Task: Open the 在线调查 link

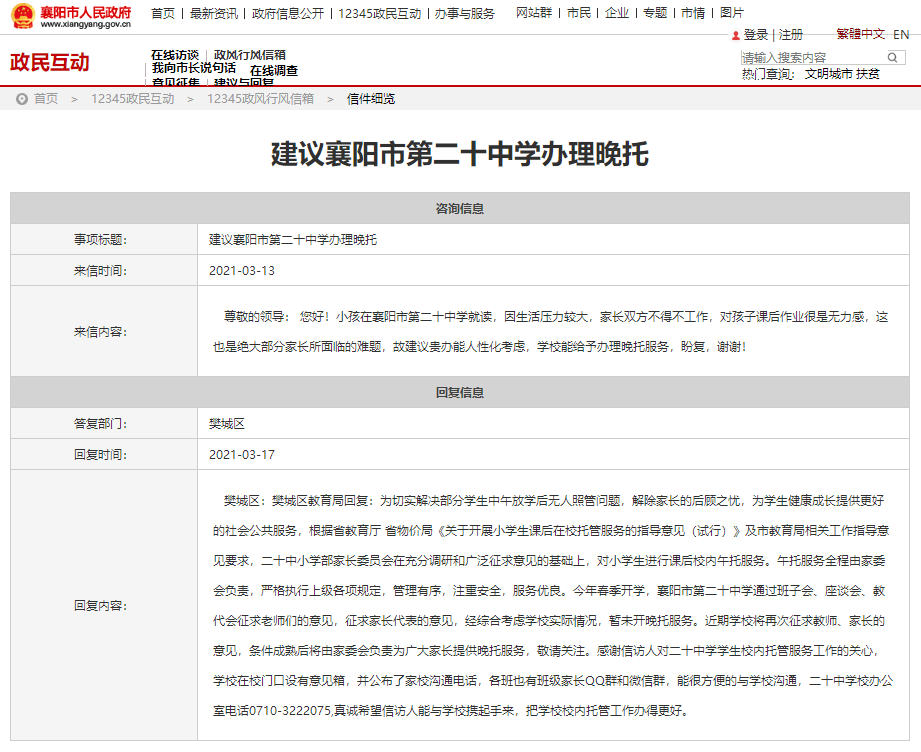Action: [274, 71]
